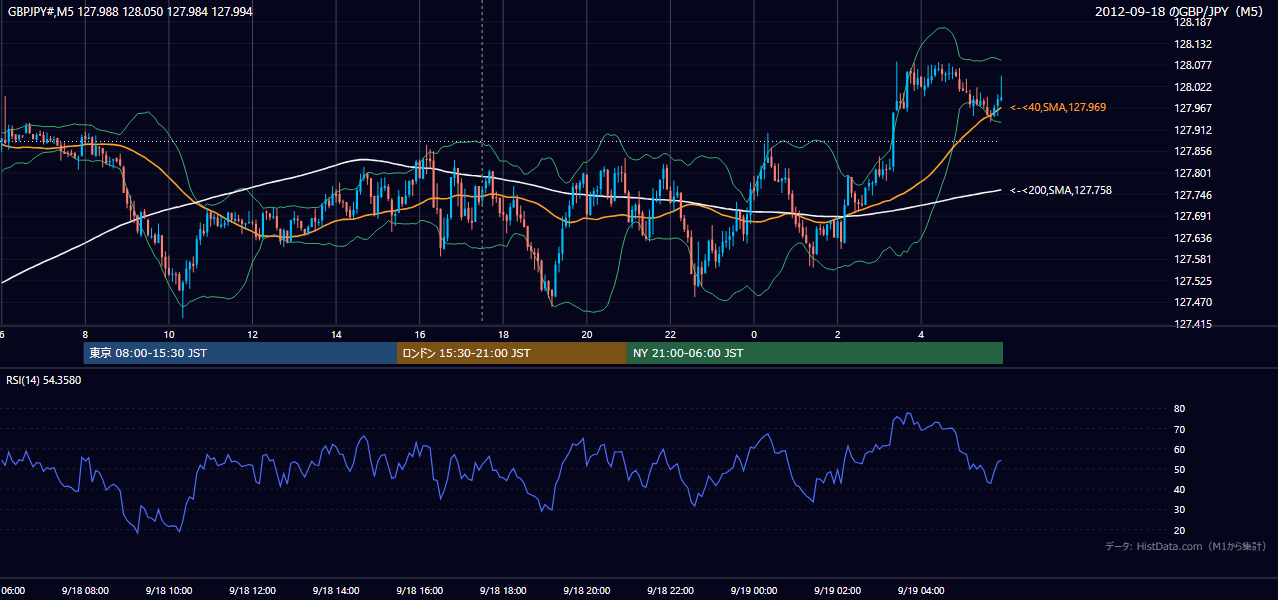Click the 2012-09-18 GBP/JPY (M5) chart title

click(x=1181, y=11)
